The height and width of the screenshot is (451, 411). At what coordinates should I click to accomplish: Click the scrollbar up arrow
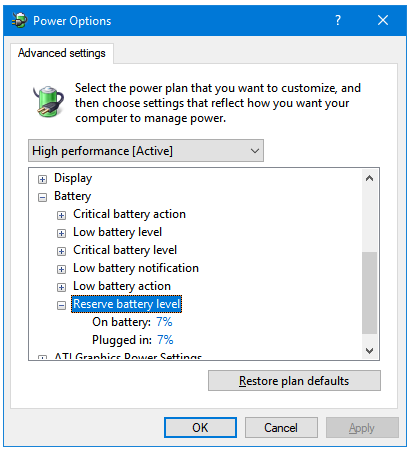point(369,178)
